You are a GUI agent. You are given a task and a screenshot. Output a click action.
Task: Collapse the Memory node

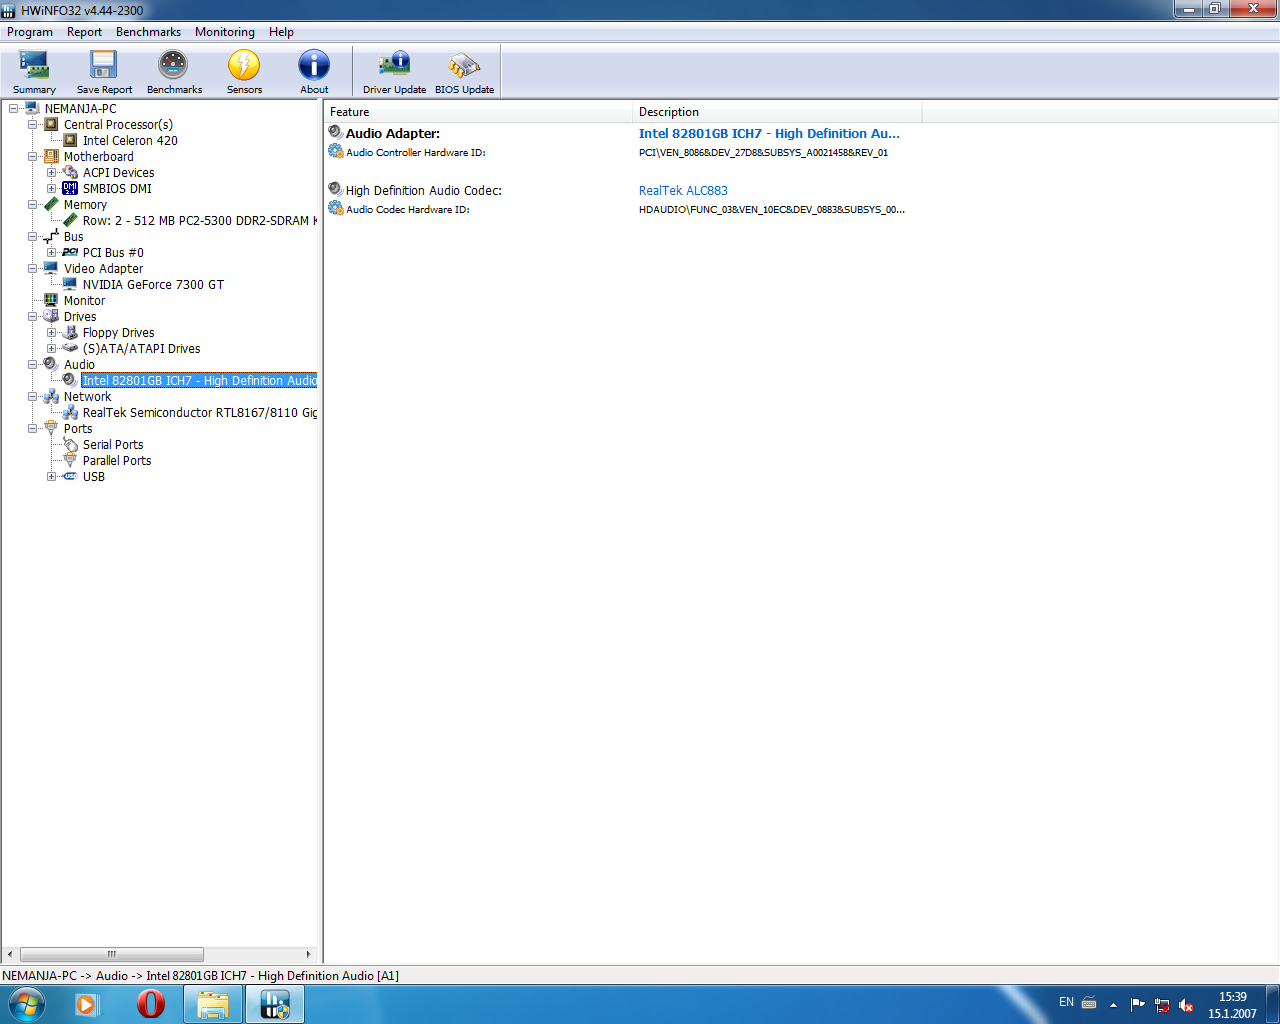[x=32, y=204]
